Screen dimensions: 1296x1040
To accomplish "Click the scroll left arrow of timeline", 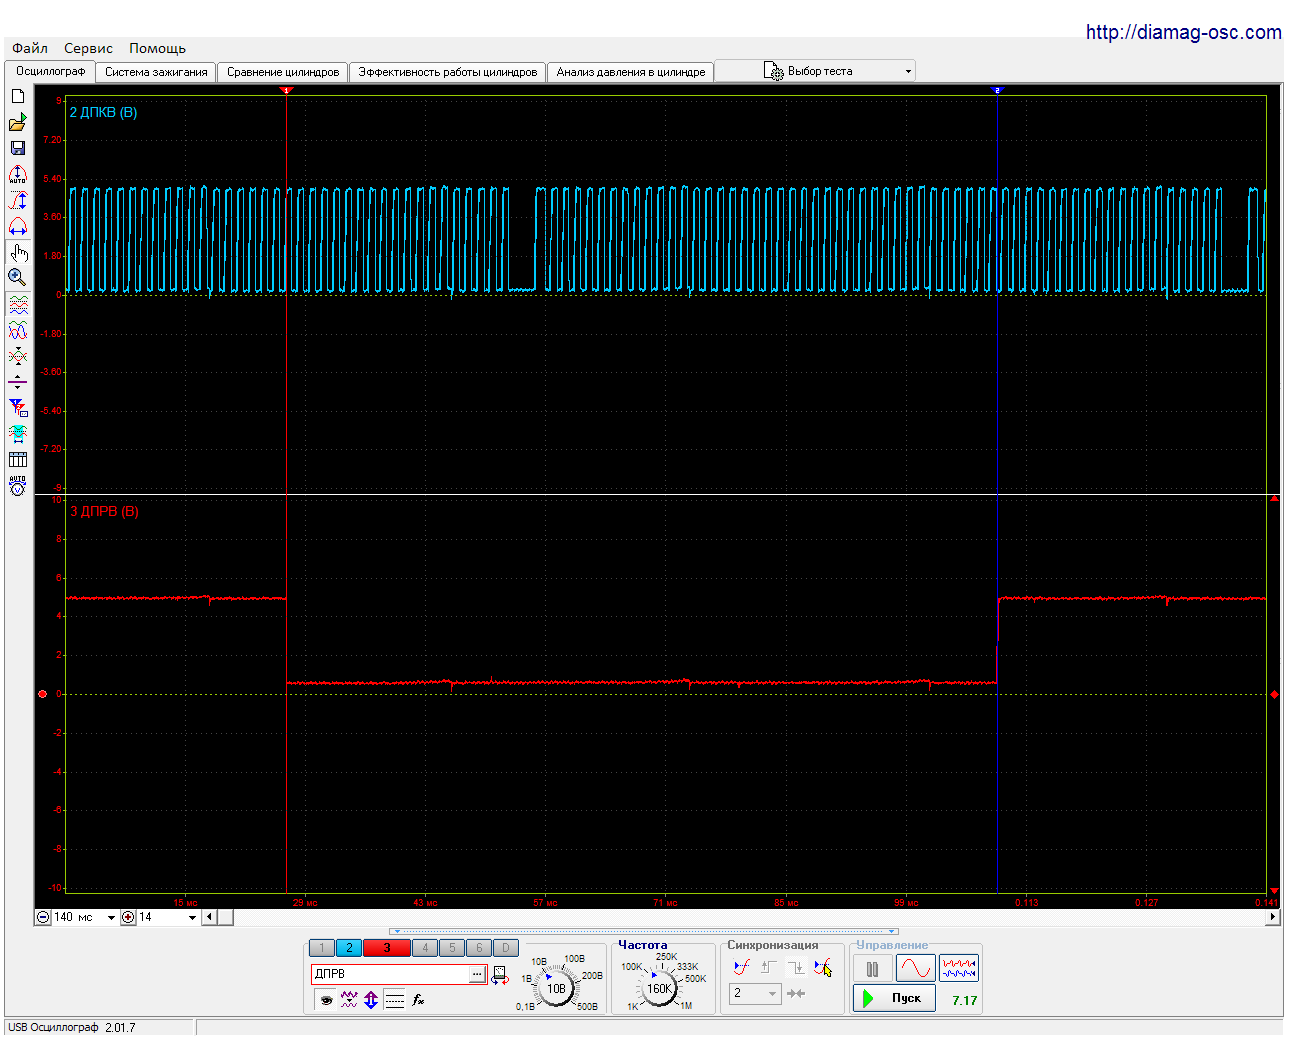I will pyautogui.click(x=209, y=917).
